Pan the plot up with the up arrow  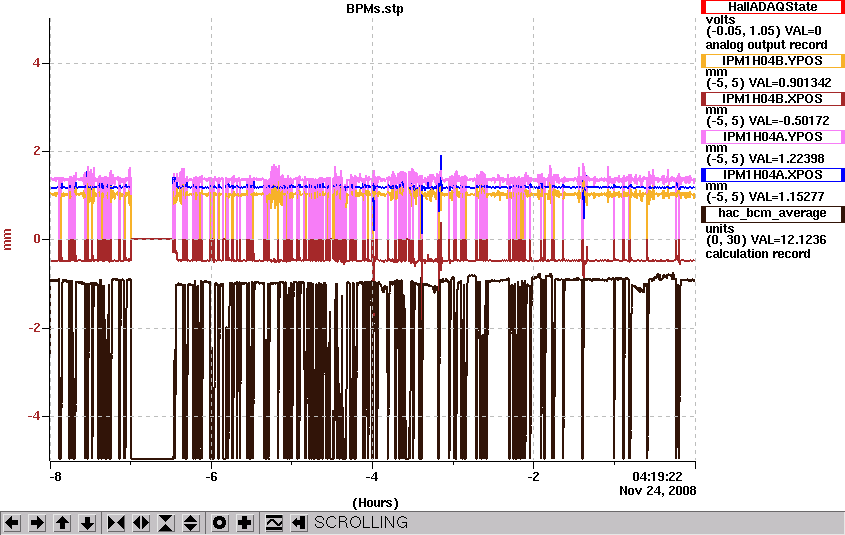(x=62, y=523)
